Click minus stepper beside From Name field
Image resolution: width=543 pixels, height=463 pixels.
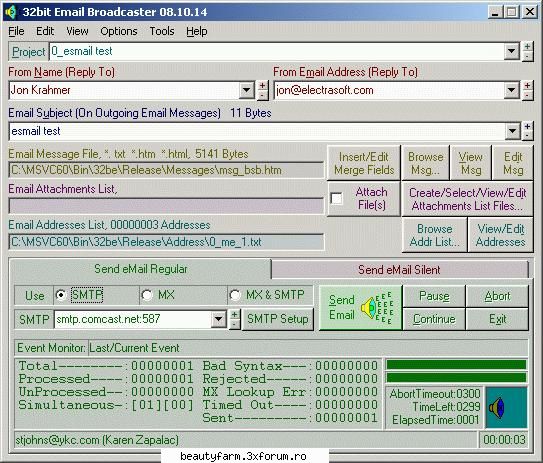point(262,95)
